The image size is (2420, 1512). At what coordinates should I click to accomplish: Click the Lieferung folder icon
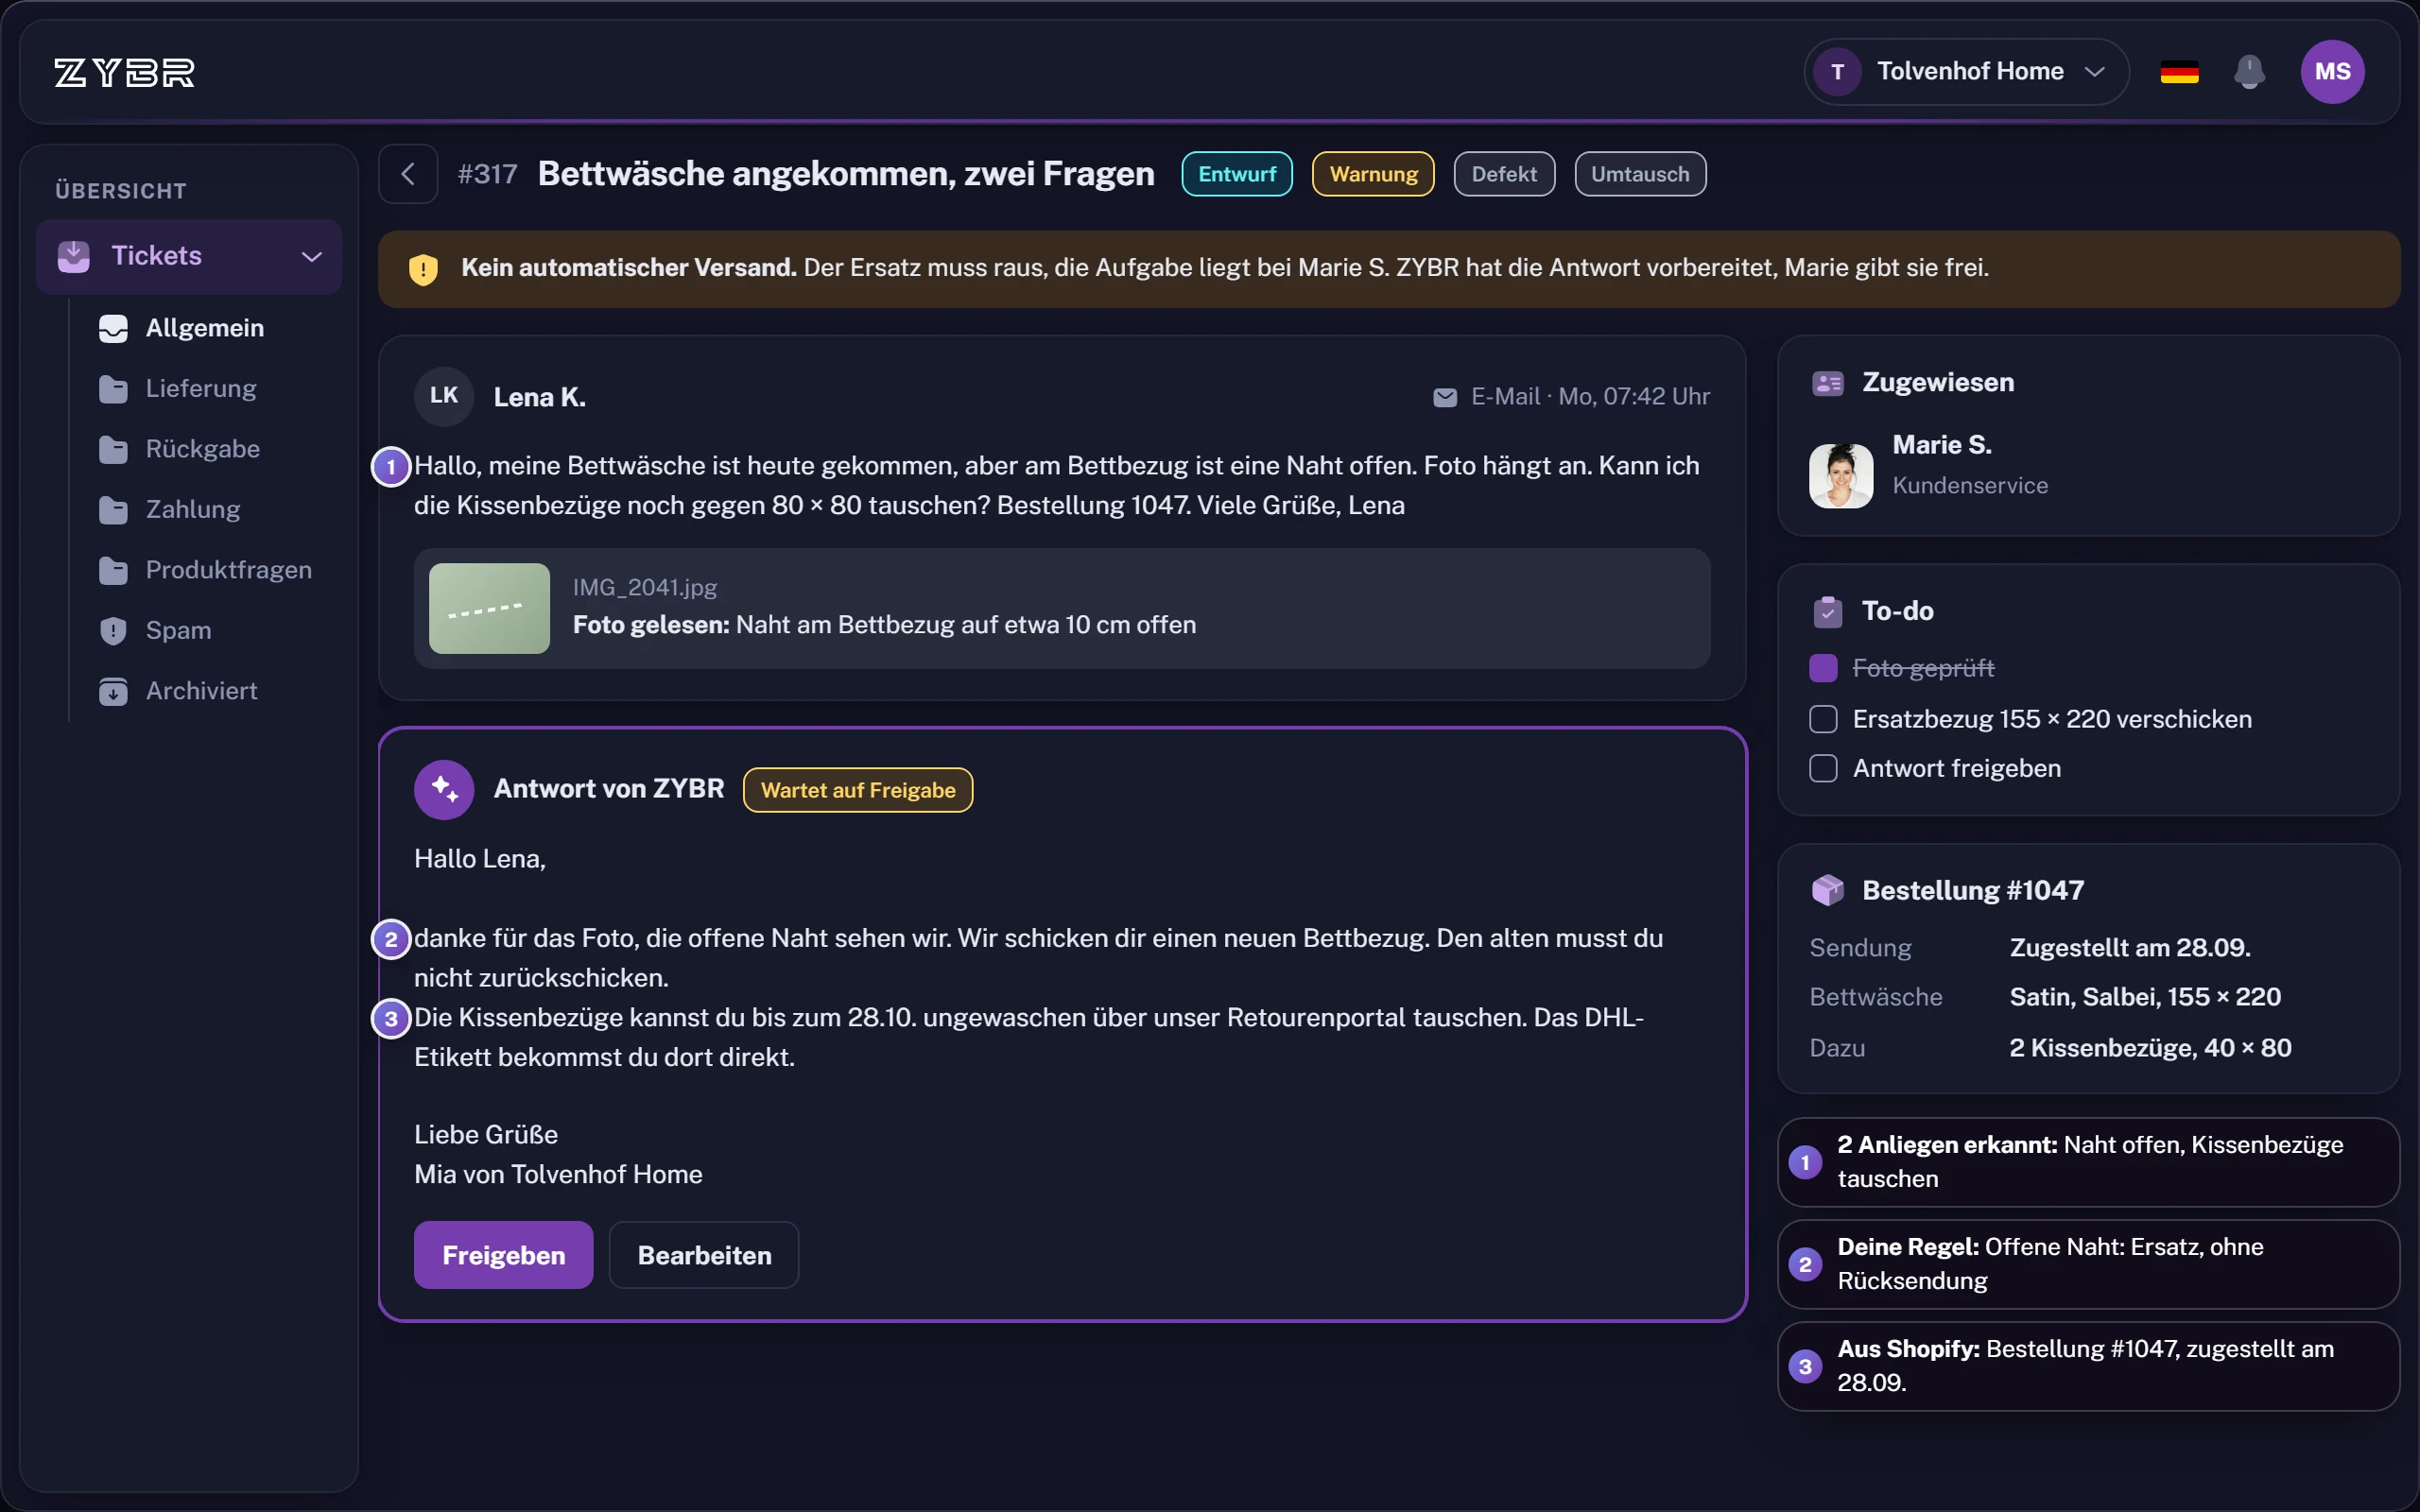[113, 389]
